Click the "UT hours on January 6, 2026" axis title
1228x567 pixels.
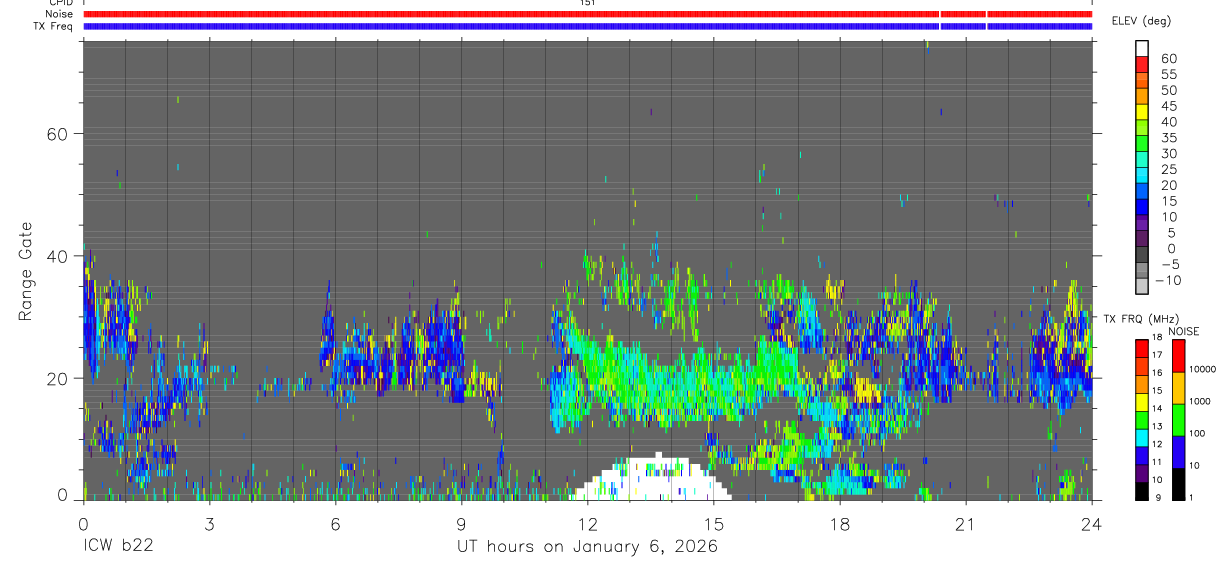(x=587, y=547)
